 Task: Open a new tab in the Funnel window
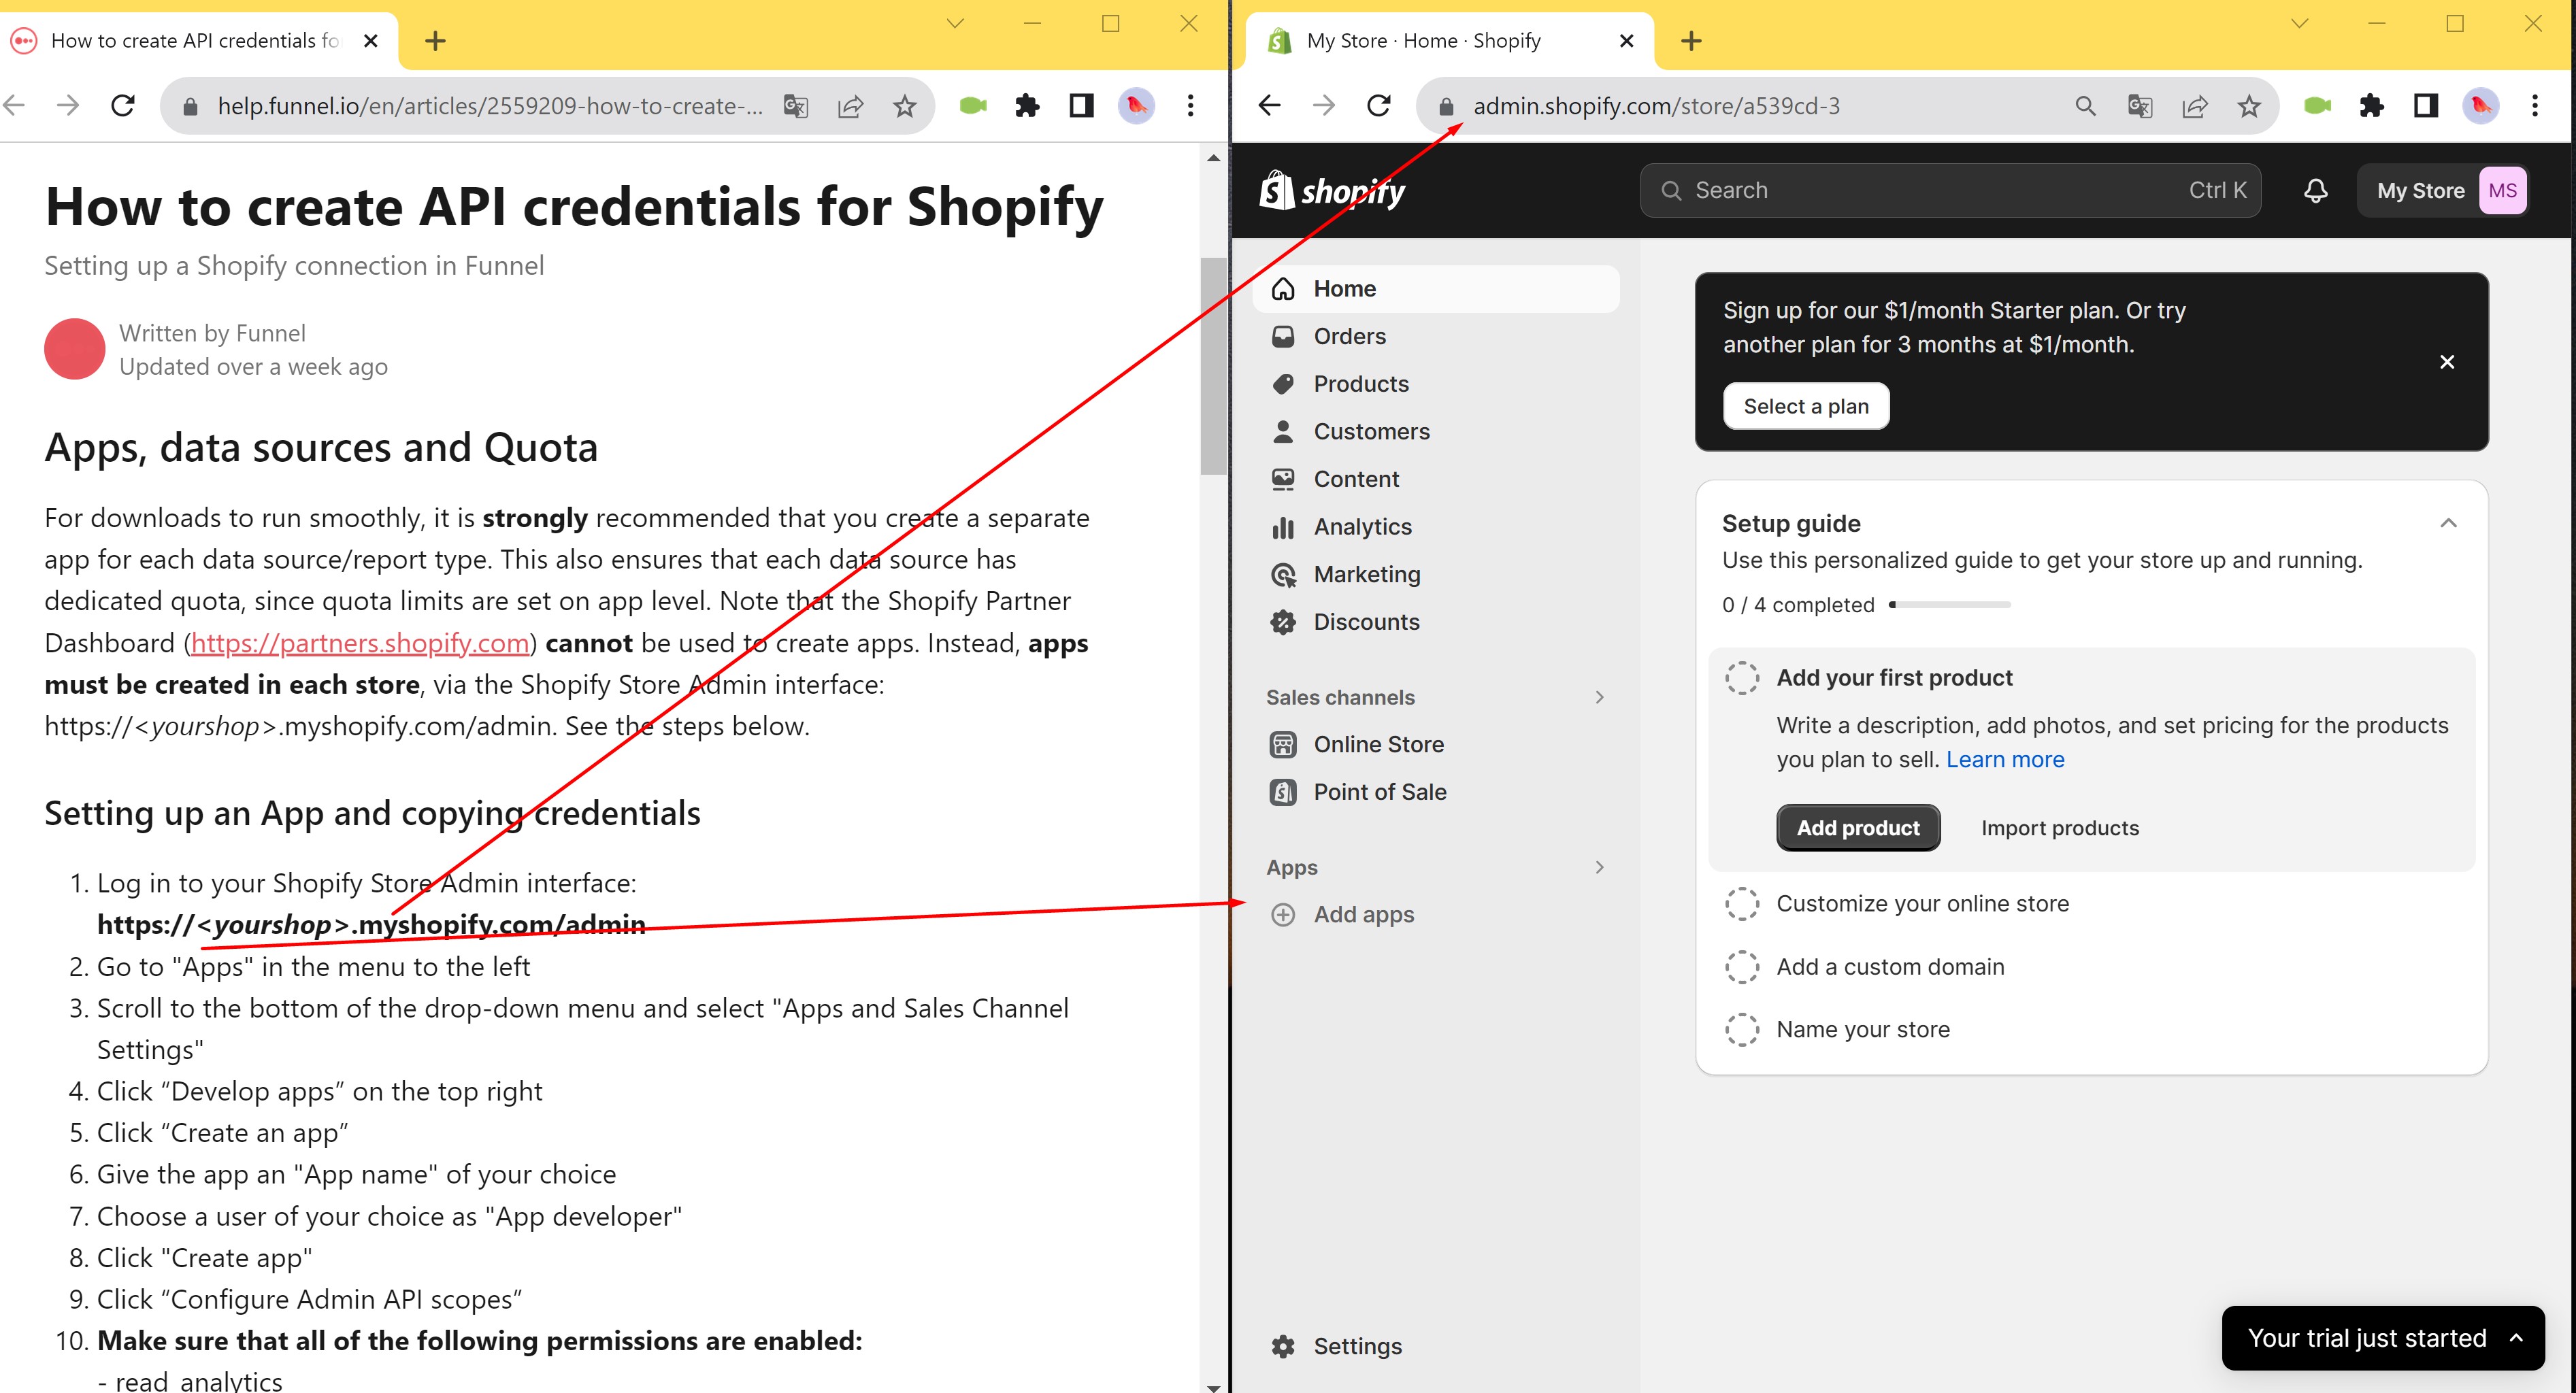[435, 41]
